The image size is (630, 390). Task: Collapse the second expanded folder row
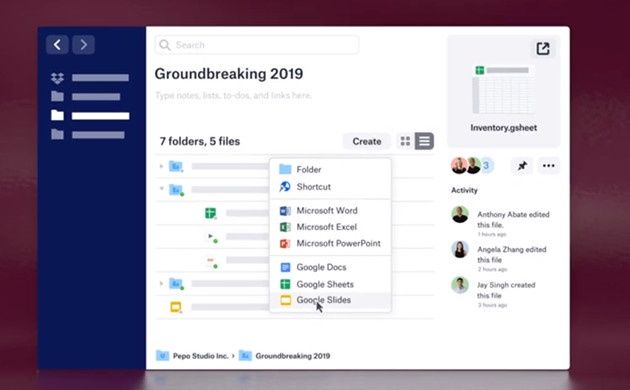[162, 188]
